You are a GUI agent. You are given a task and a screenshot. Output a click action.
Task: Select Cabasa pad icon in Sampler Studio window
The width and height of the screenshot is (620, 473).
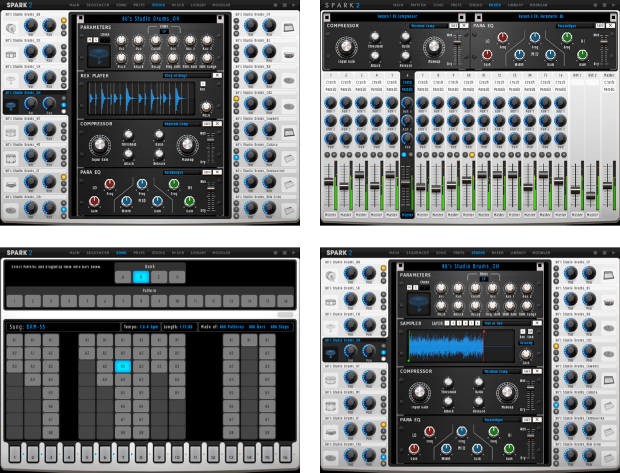click(x=609, y=406)
